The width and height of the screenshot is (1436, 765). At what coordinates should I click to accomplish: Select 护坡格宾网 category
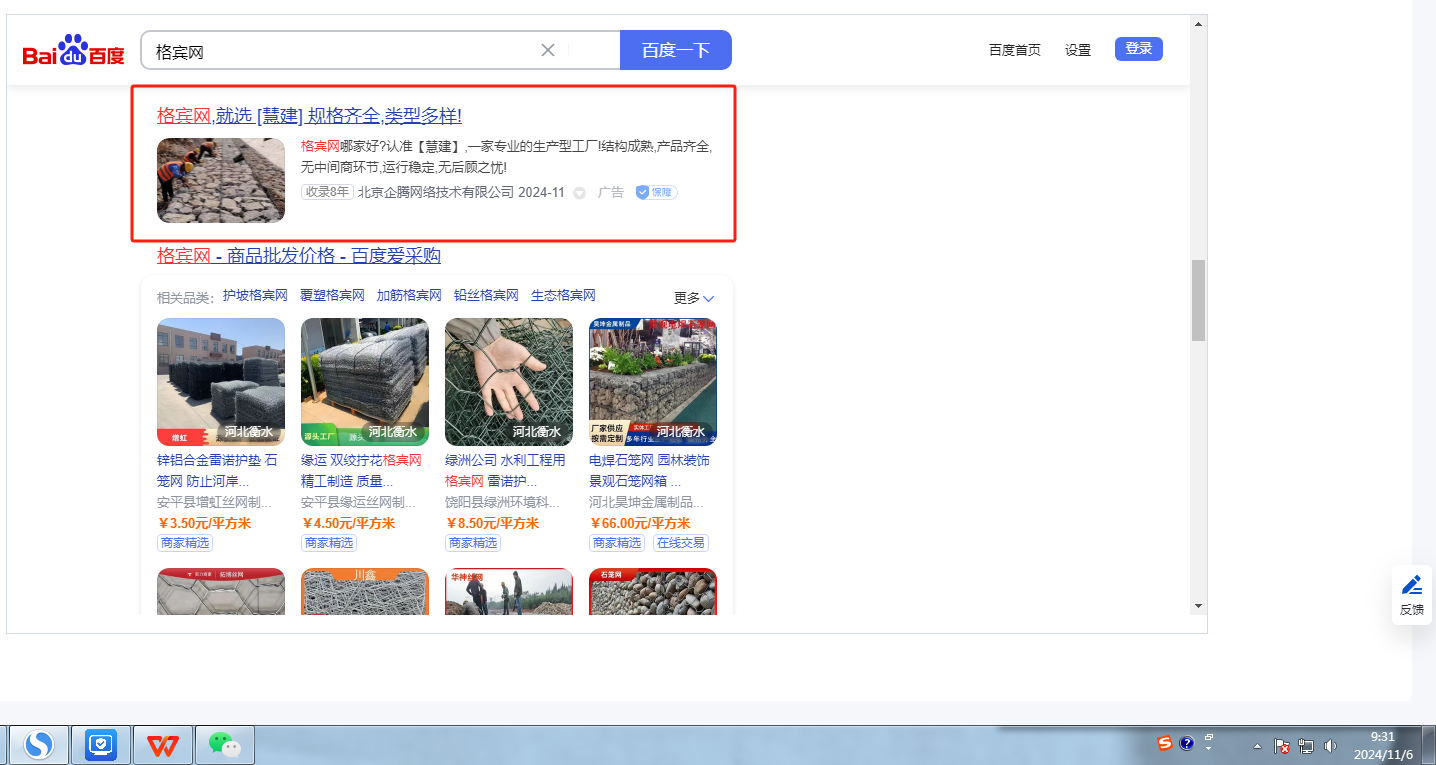(255, 295)
